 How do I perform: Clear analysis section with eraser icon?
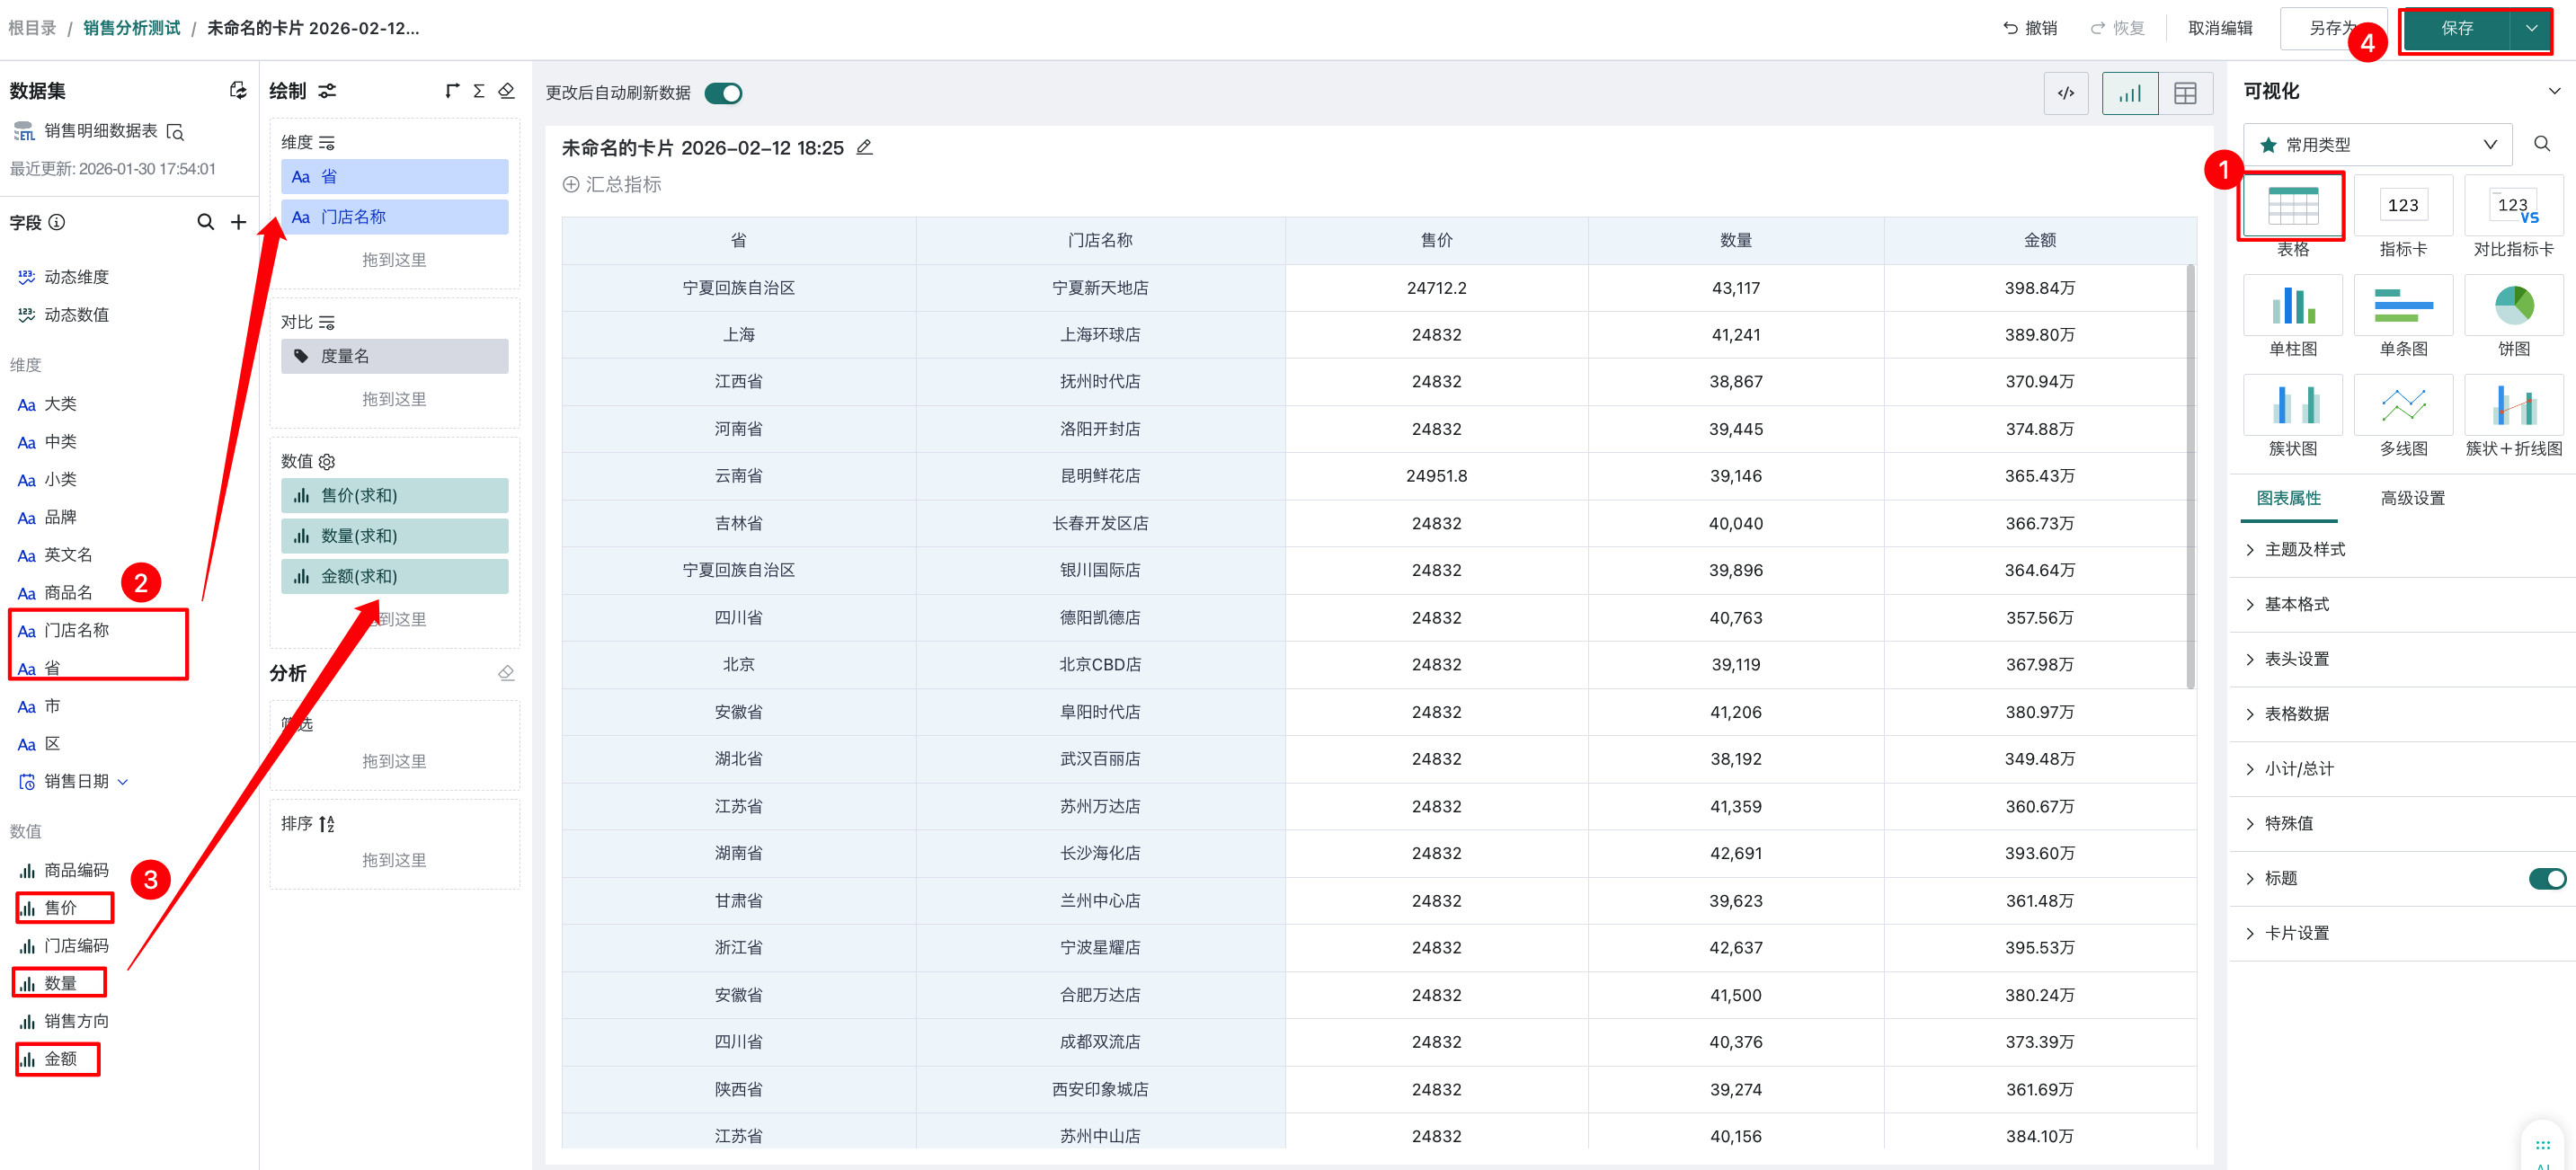click(506, 673)
